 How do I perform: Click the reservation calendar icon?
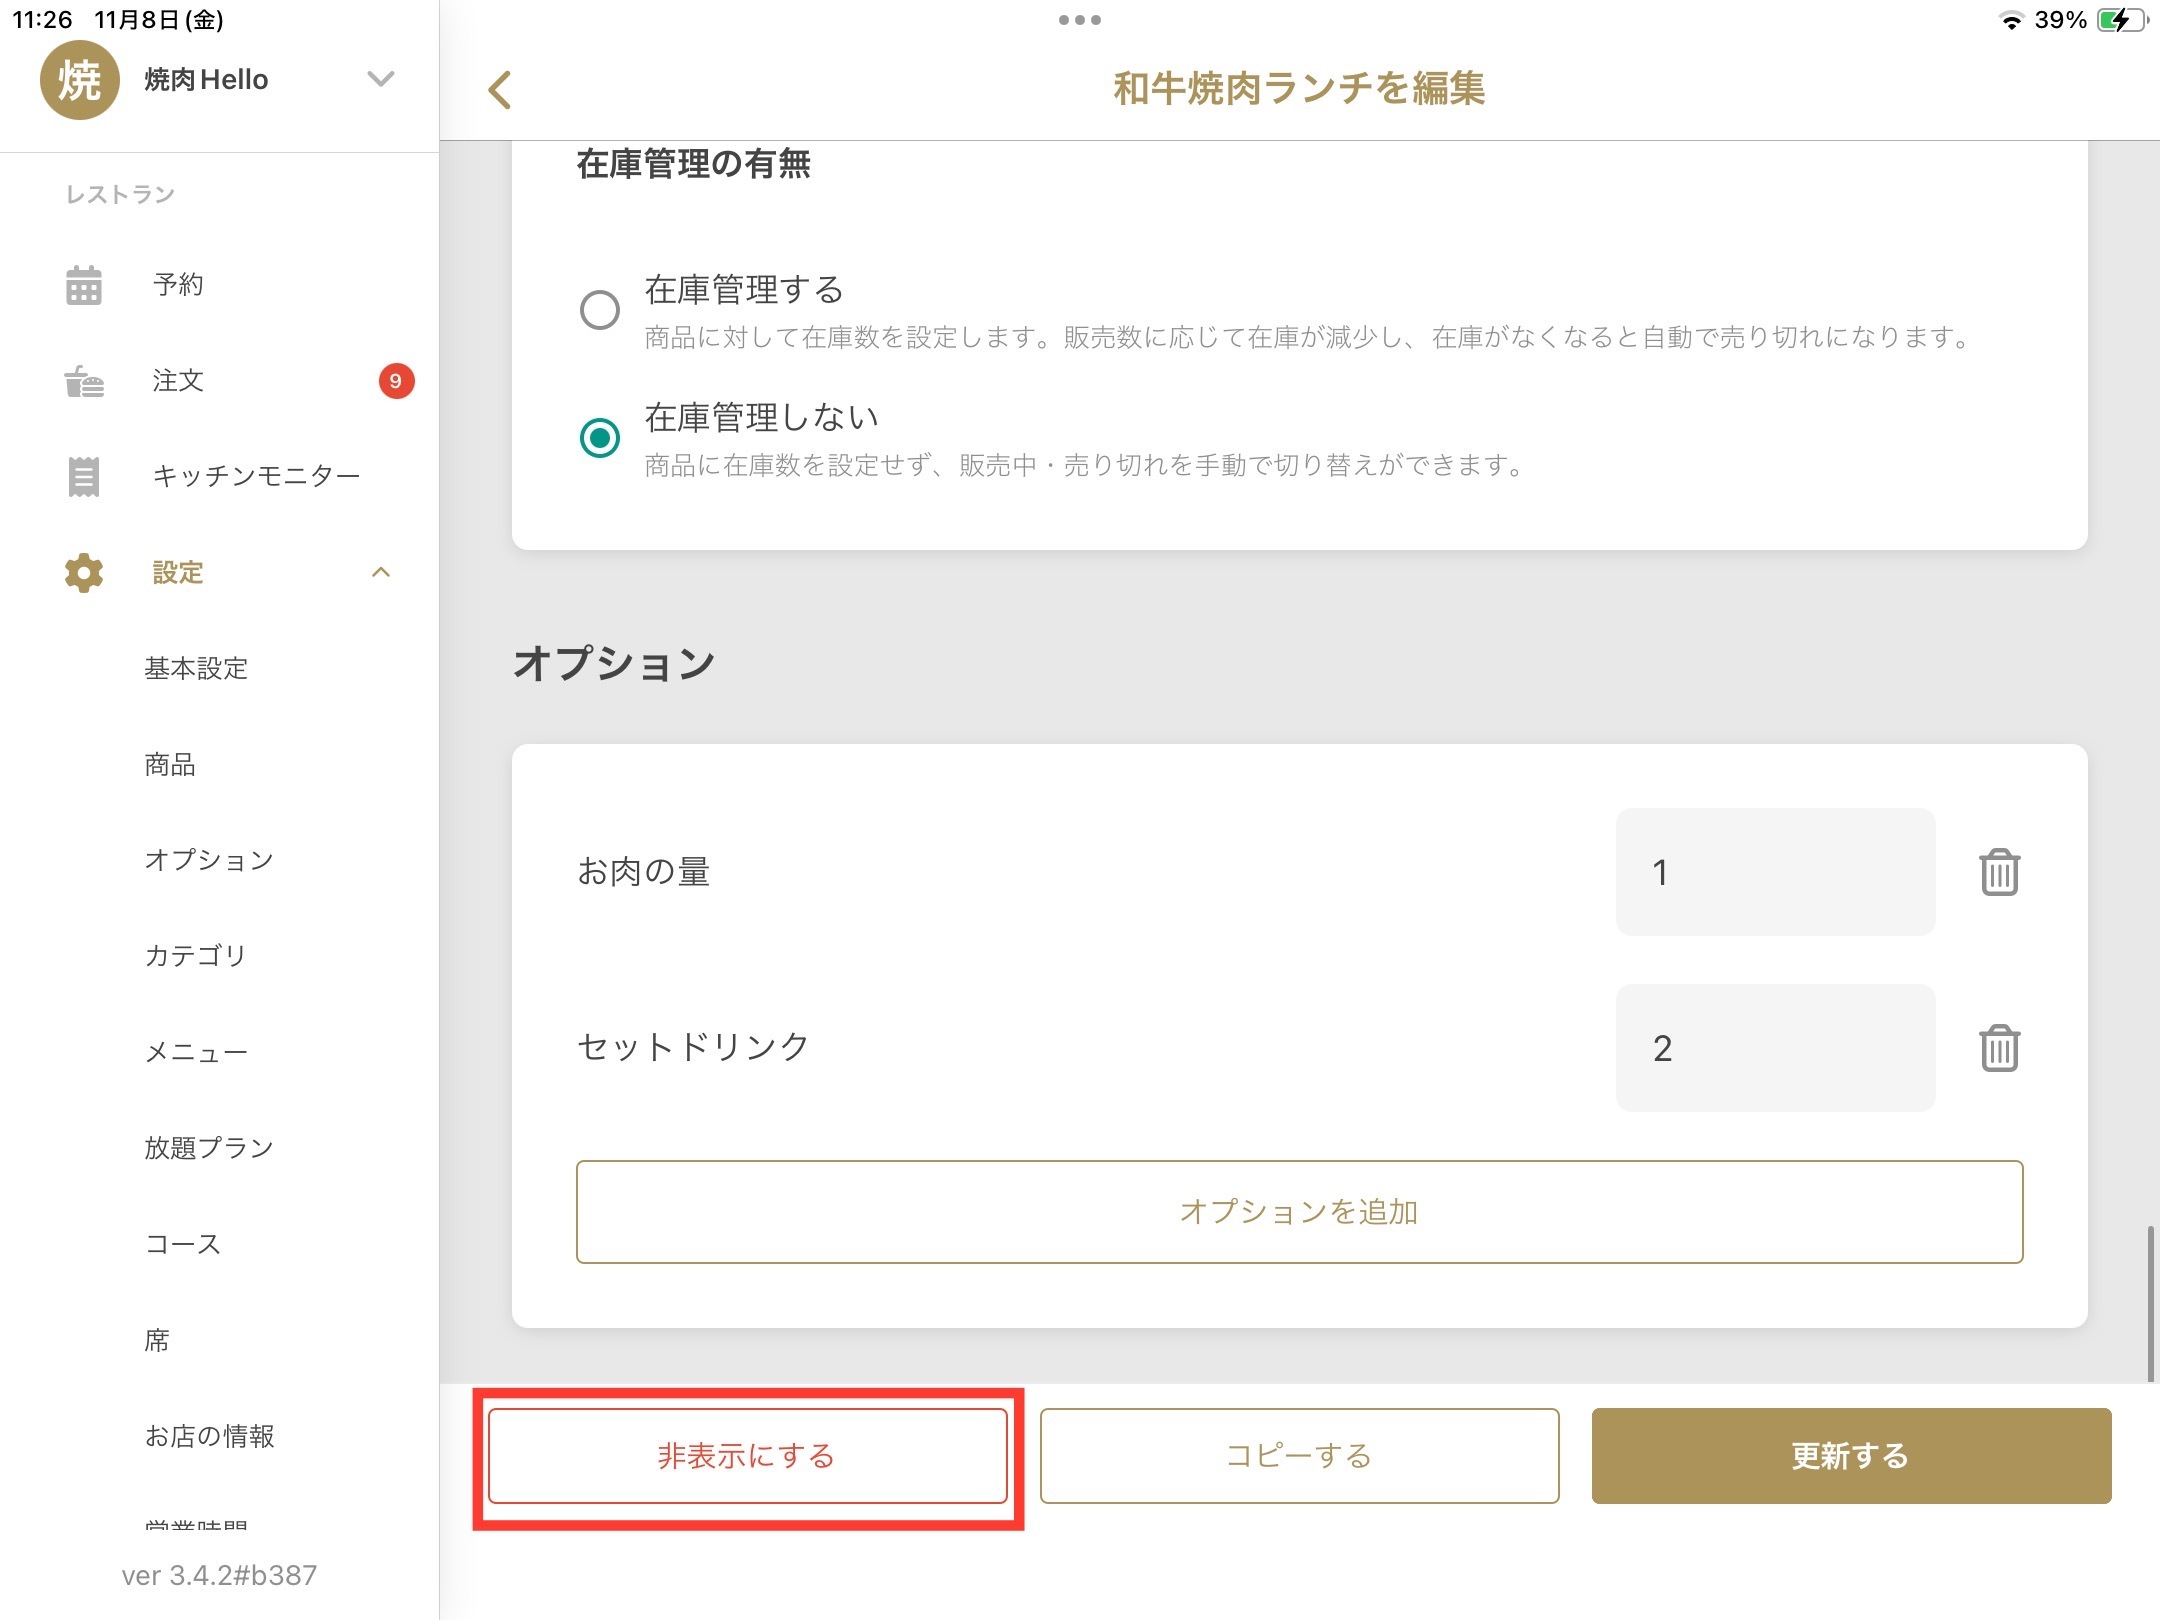click(x=84, y=285)
